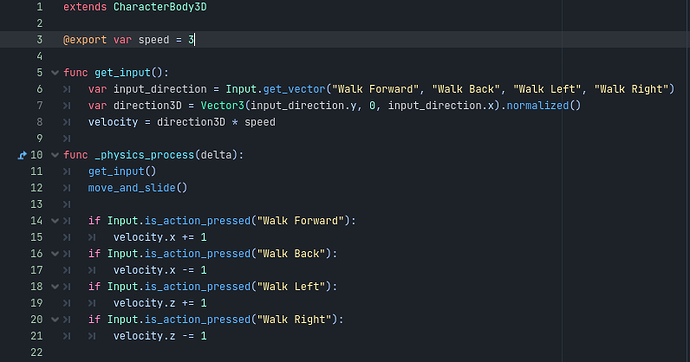
Task: Click the get_vector method call
Action: (294, 89)
